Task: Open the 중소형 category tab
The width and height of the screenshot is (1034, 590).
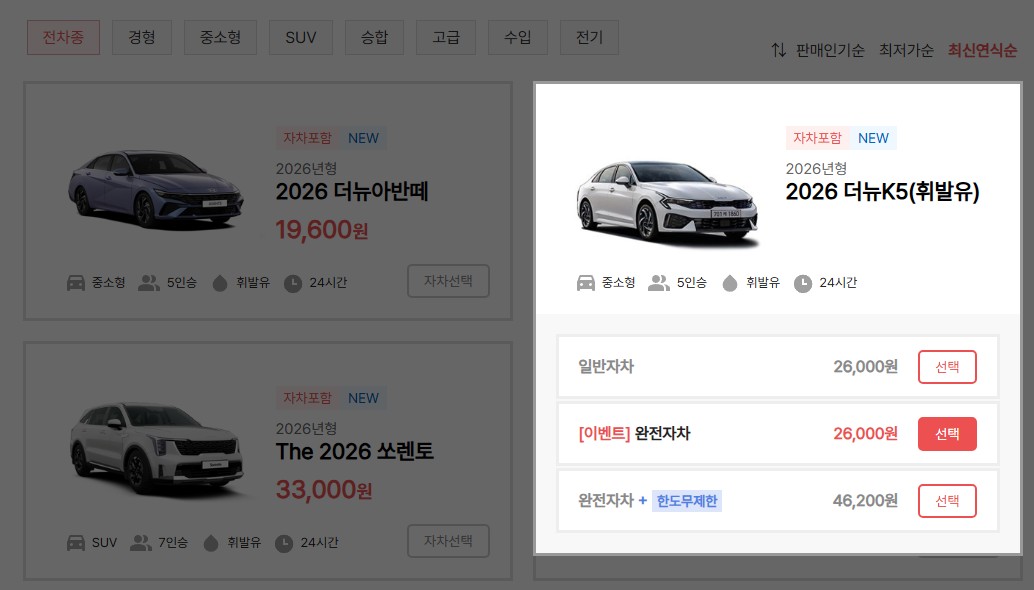Action: point(220,38)
